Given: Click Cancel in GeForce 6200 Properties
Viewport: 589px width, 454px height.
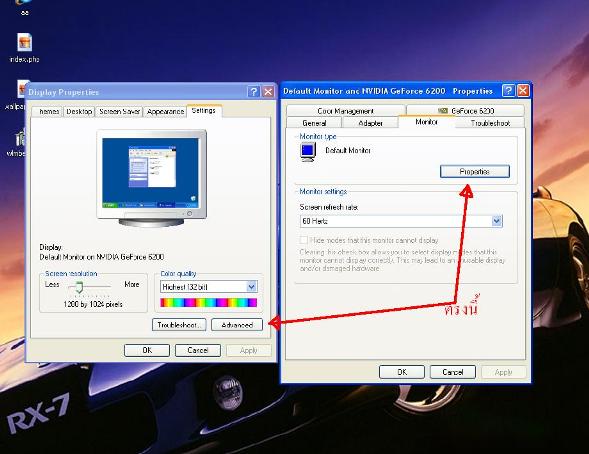Looking at the screenshot, I should pyautogui.click(x=453, y=372).
